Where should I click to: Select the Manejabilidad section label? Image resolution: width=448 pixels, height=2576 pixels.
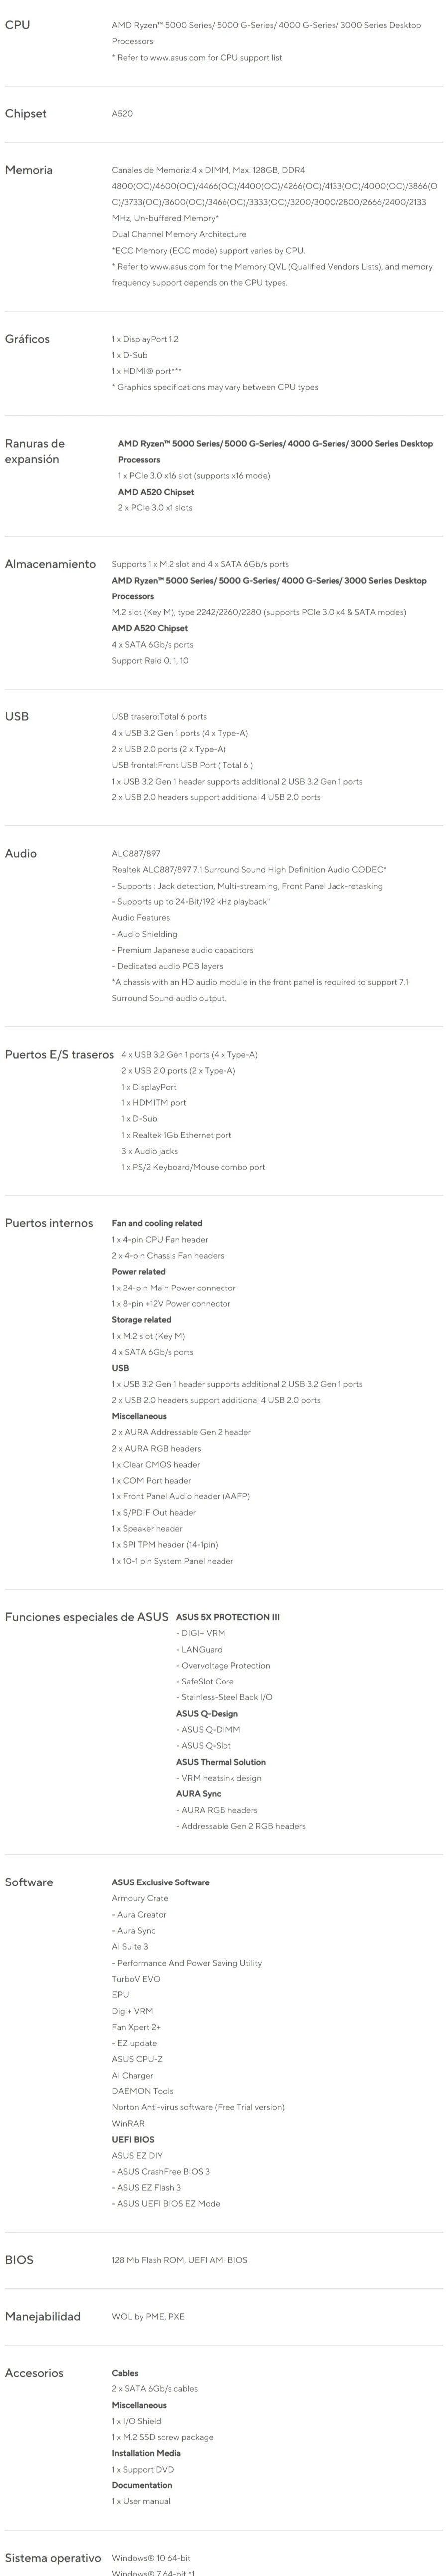[43, 2316]
